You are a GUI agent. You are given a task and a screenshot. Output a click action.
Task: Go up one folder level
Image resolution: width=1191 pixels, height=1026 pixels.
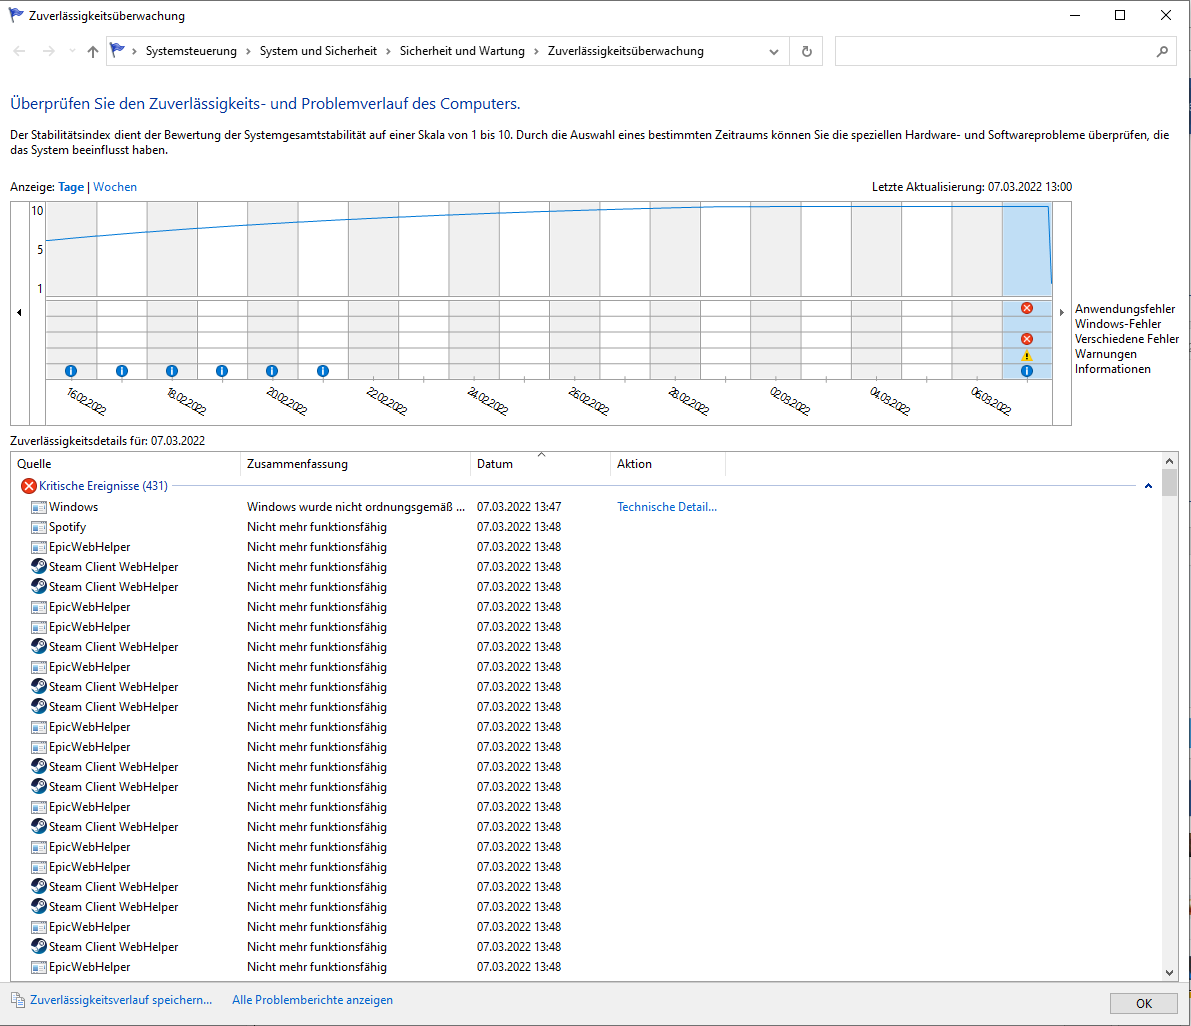(x=93, y=51)
